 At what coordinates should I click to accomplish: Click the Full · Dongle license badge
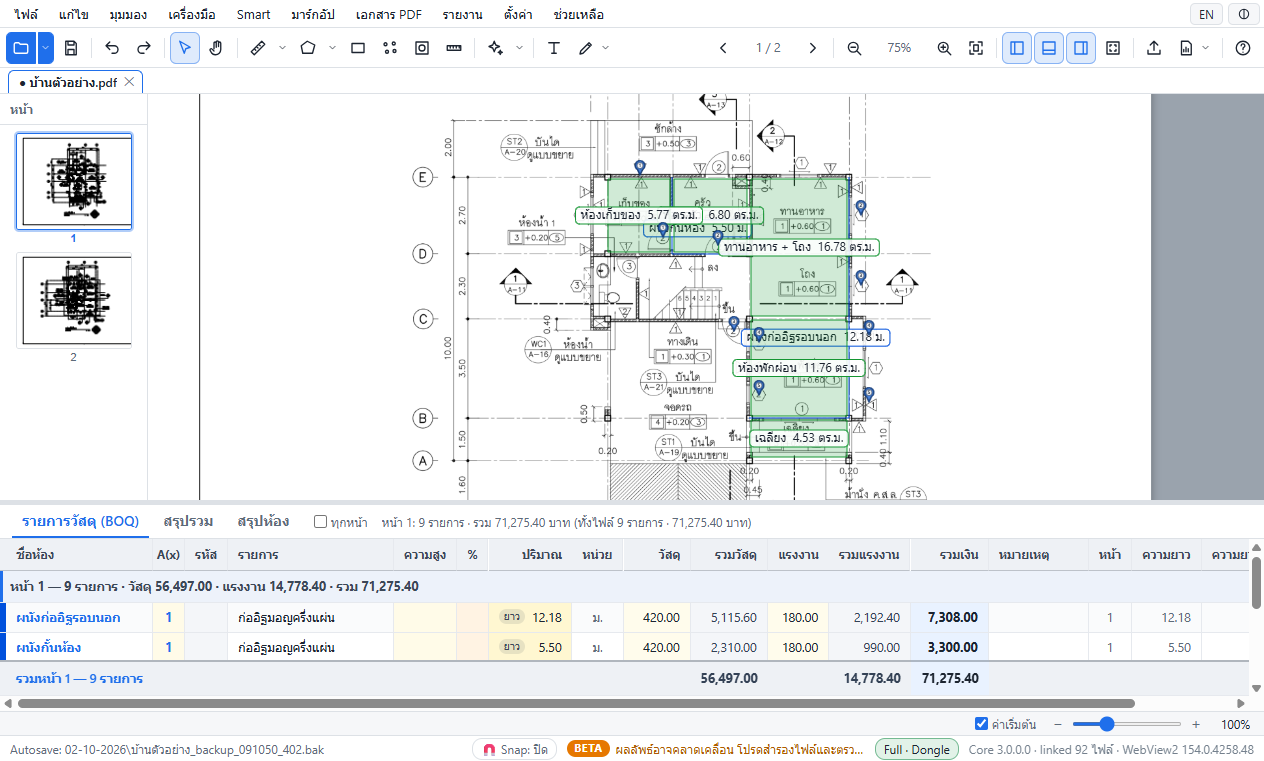click(917, 749)
